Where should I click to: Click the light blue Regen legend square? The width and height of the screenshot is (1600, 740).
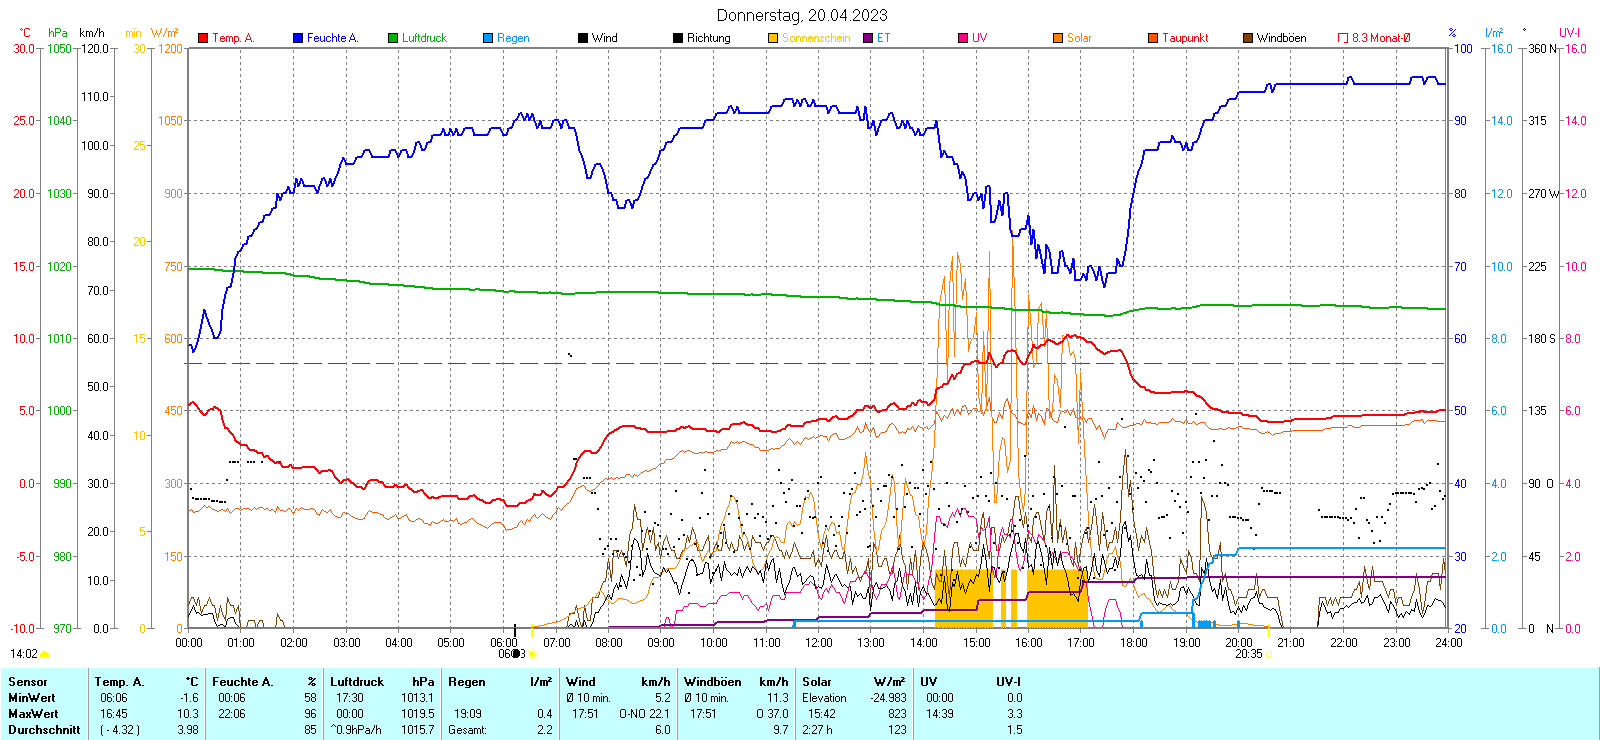click(488, 38)
